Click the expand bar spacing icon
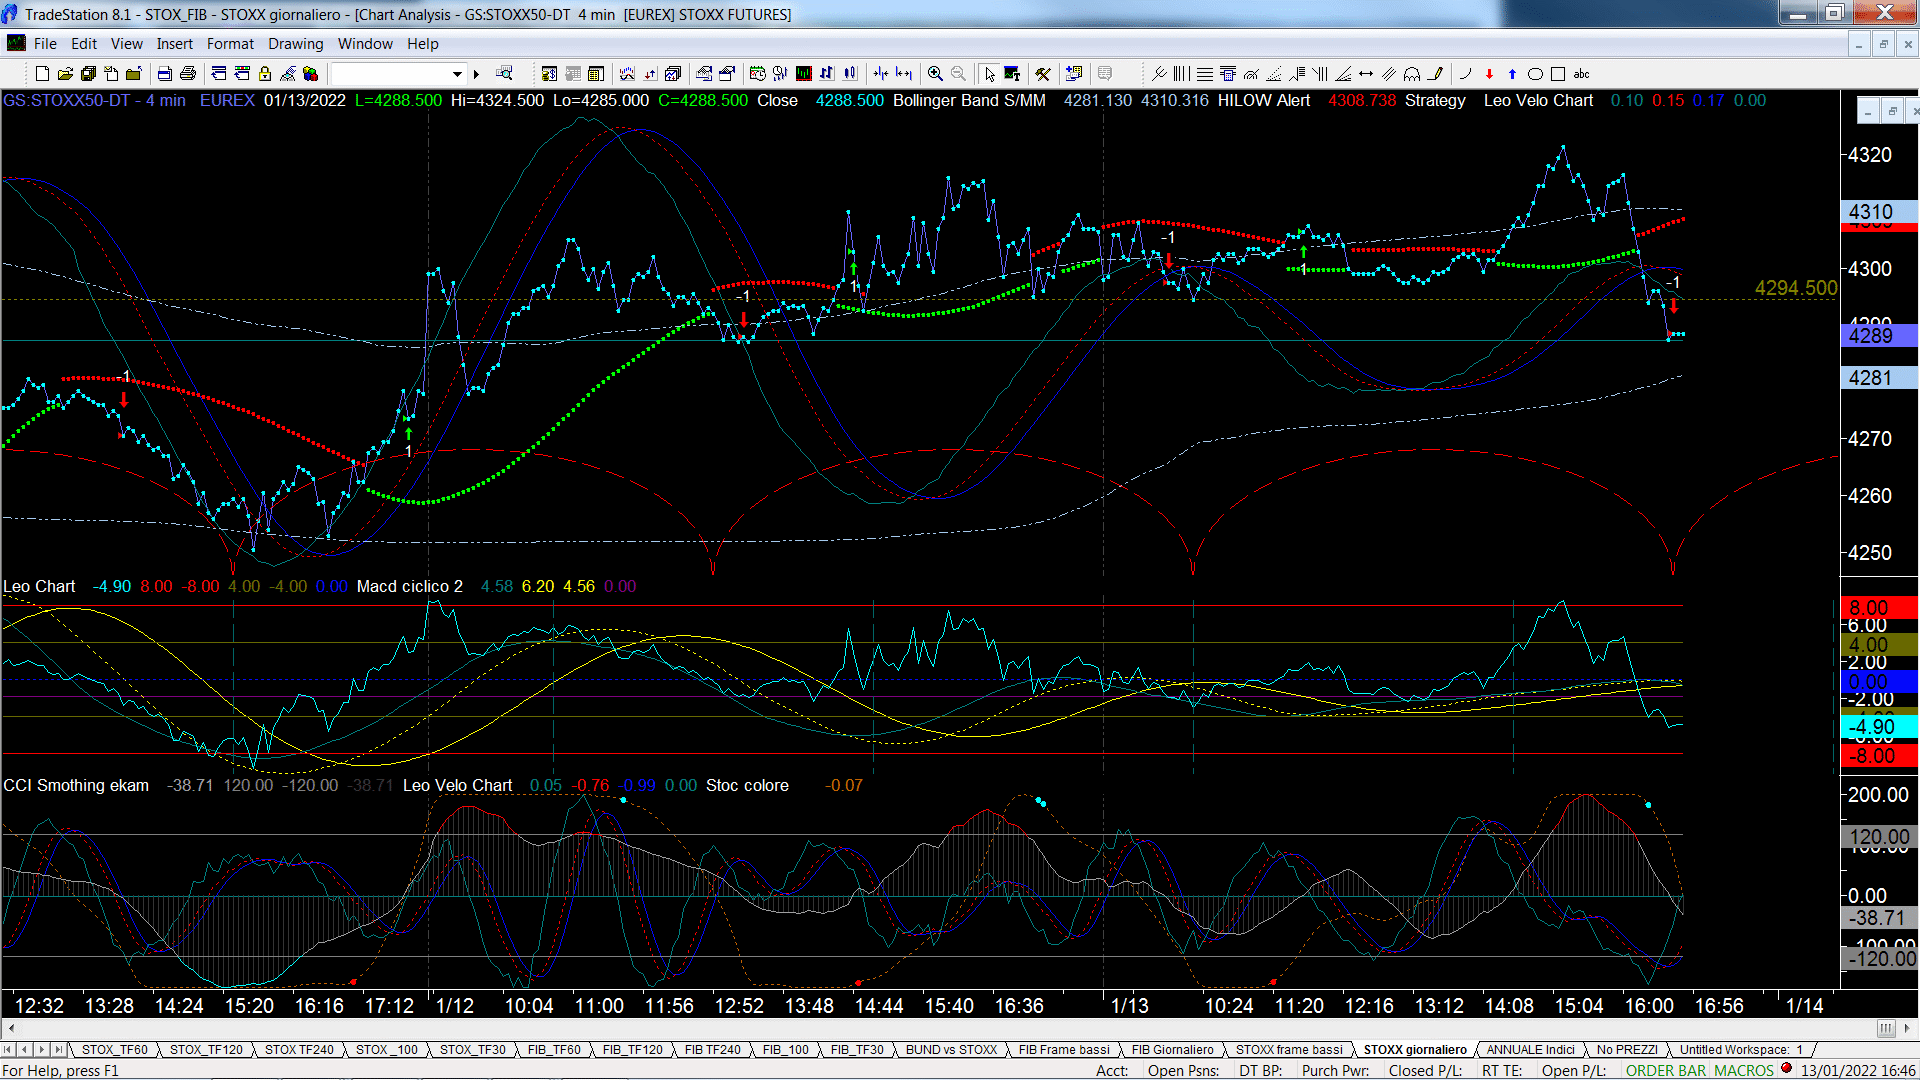 click(x=904, y=73)
